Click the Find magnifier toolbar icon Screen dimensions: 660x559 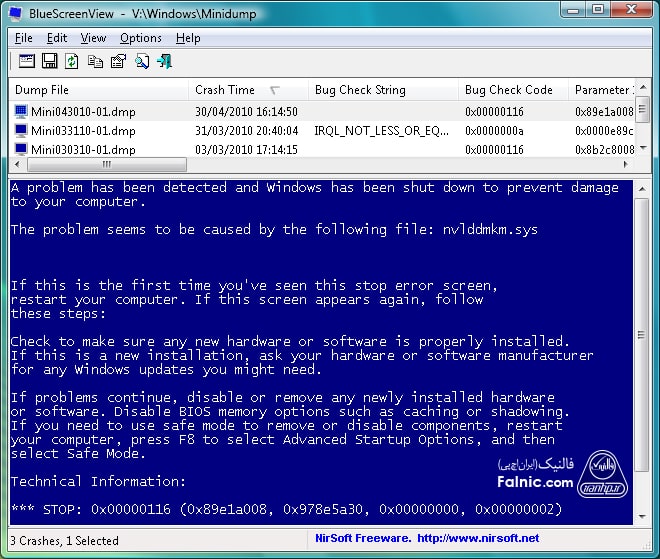[x=142, y=62]
